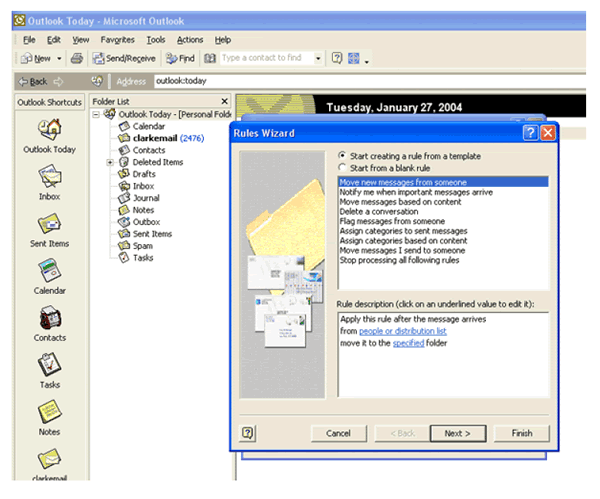Open the Edit menu
The height and width of the screenshot is (499, 600).
point(54,40)
